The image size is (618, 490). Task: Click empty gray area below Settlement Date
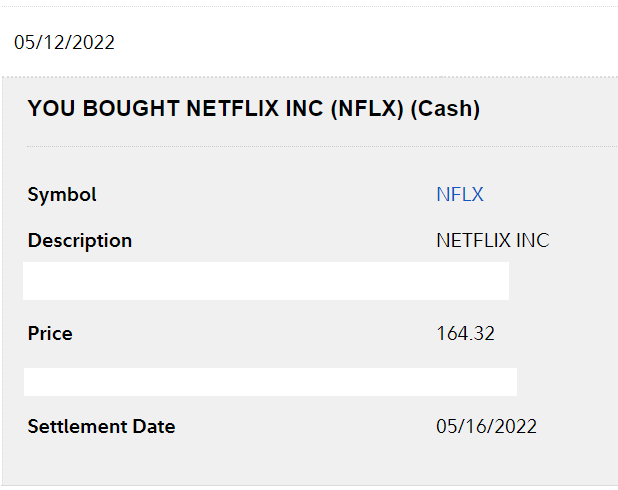300,465
